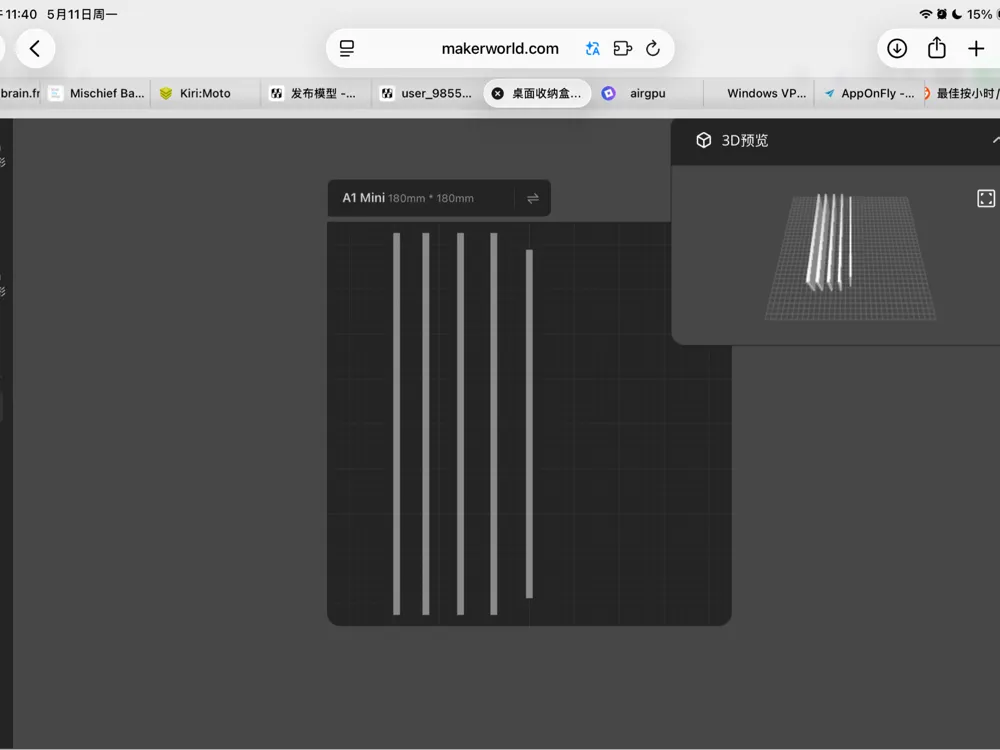The width and height of the screenshot is (1000, 750).
Task: Open the Windows VP... tab
Action: pyautogui.click(x=759, y=93)
